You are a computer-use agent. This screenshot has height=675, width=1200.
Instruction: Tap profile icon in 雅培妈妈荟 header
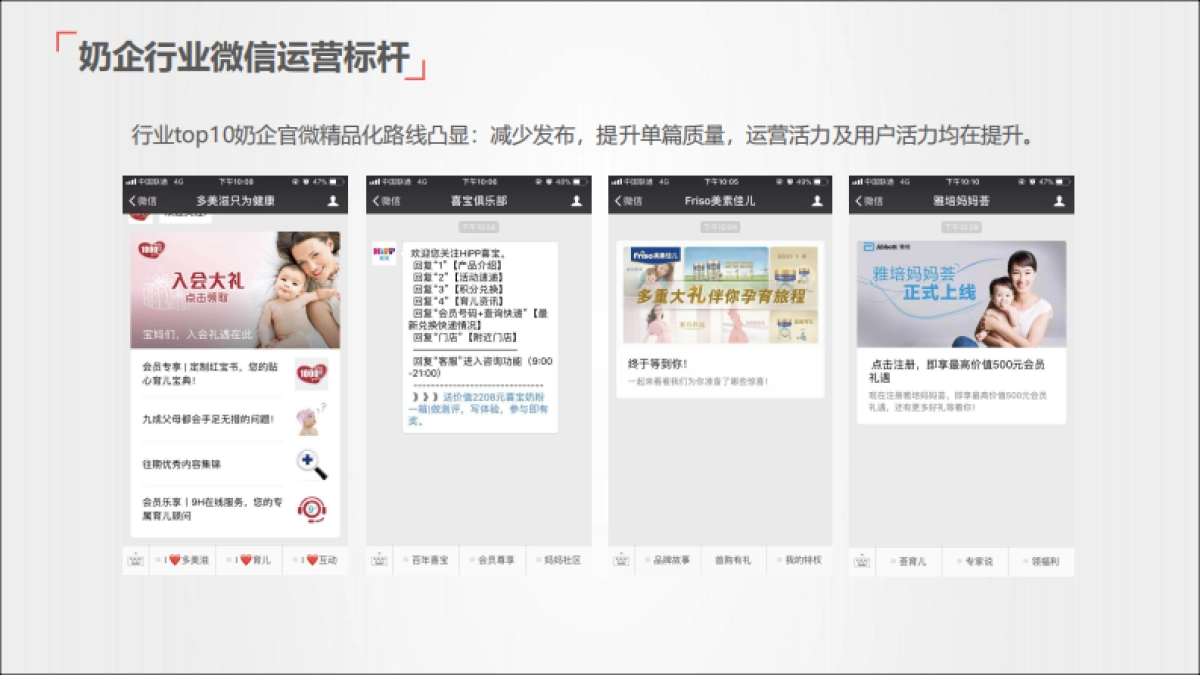click(x=1059, y=201)
